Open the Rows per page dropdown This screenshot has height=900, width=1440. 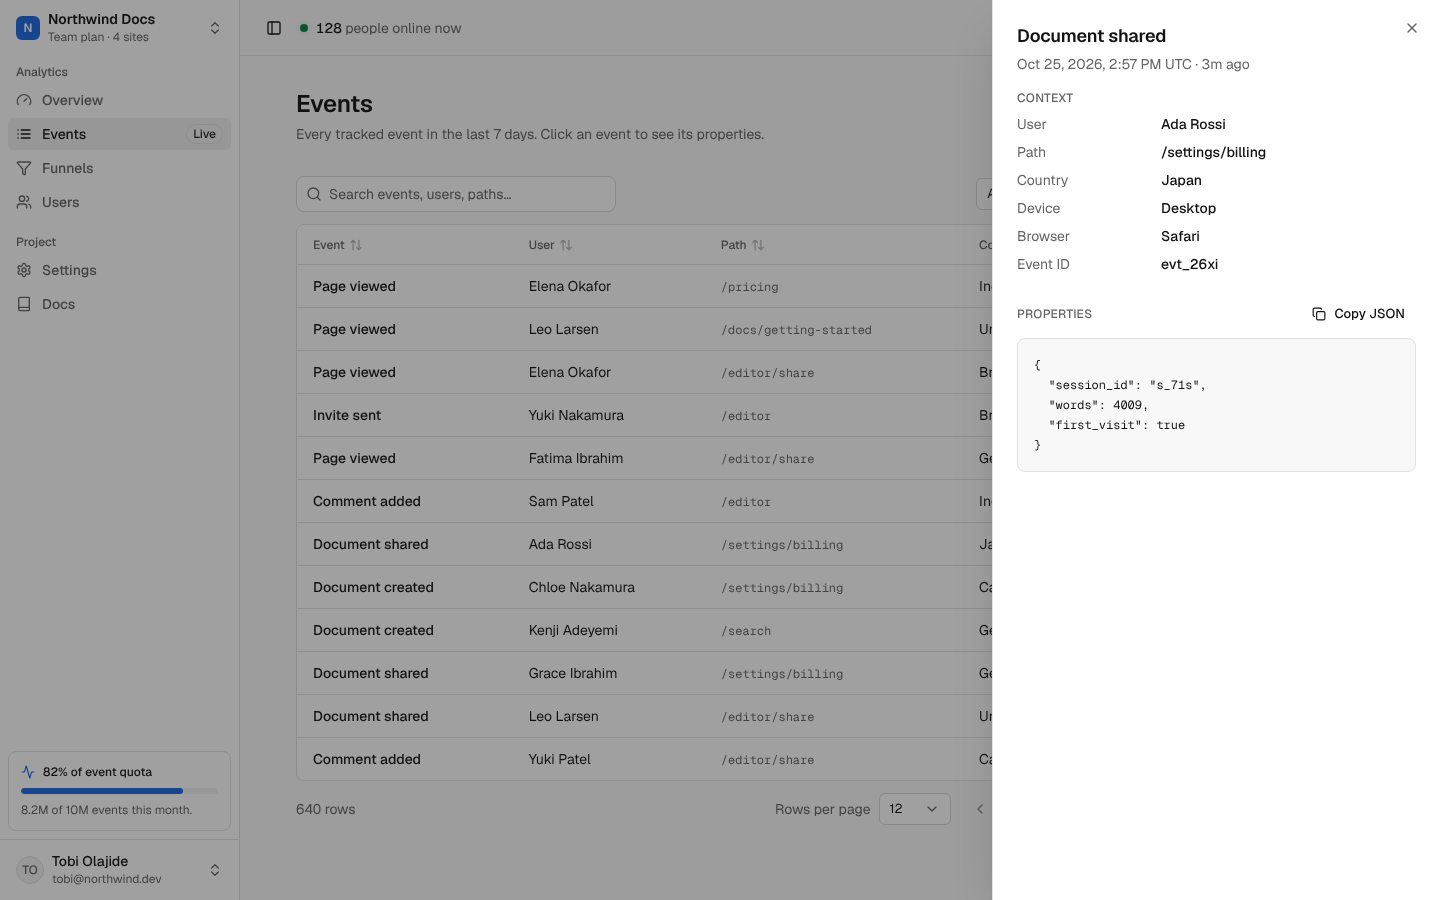pos(915,809)
